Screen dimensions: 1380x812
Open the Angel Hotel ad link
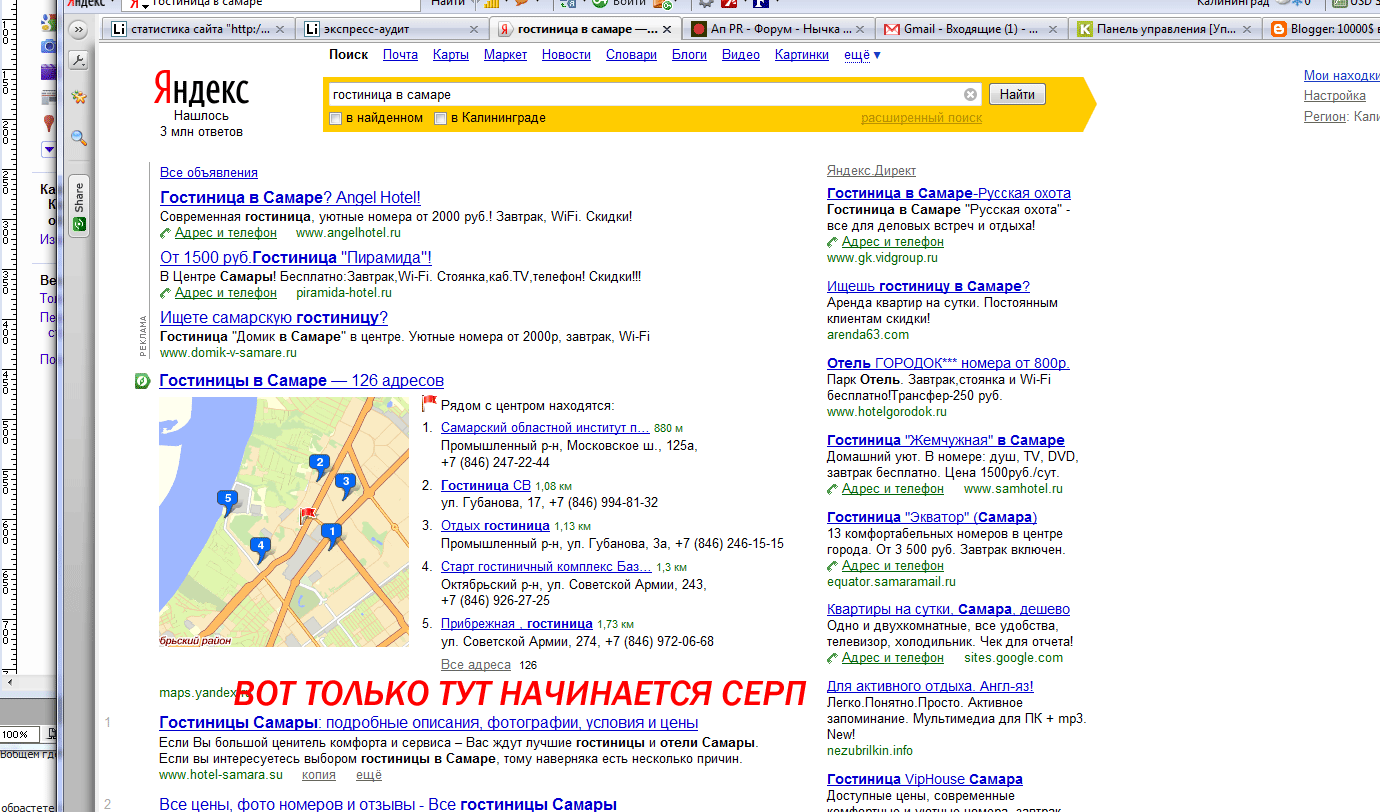(290, 198)
